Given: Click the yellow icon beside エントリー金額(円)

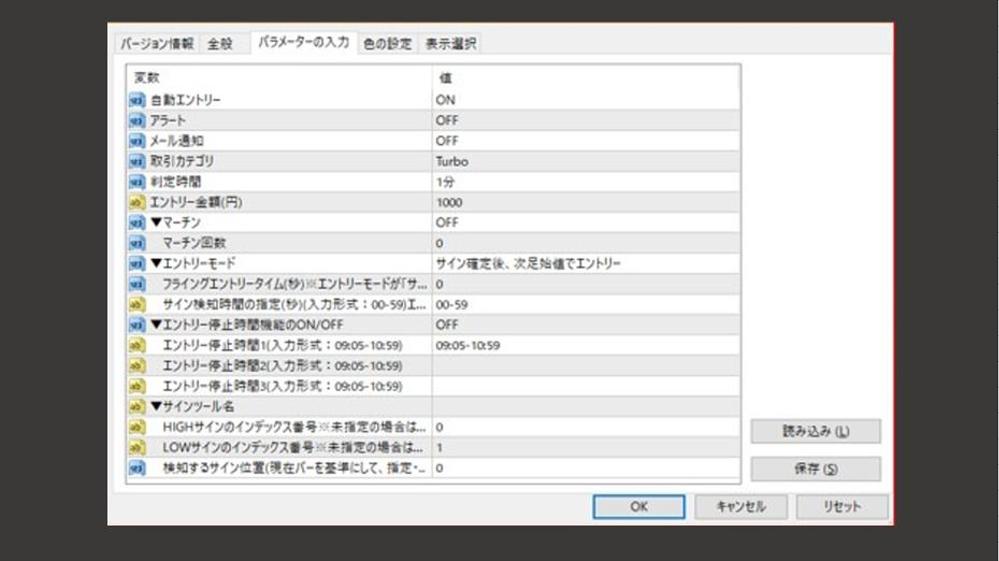Looking at the screenshot, I should 137,202.
